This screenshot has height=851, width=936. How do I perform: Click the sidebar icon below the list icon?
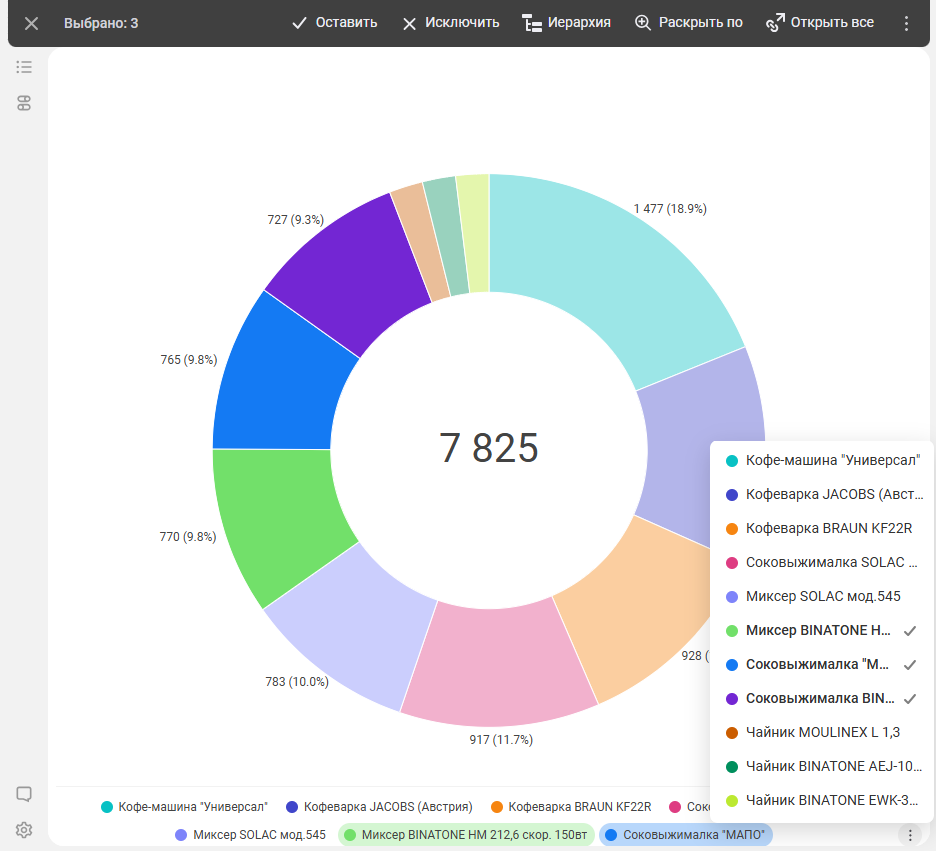(x=24, y=103)
